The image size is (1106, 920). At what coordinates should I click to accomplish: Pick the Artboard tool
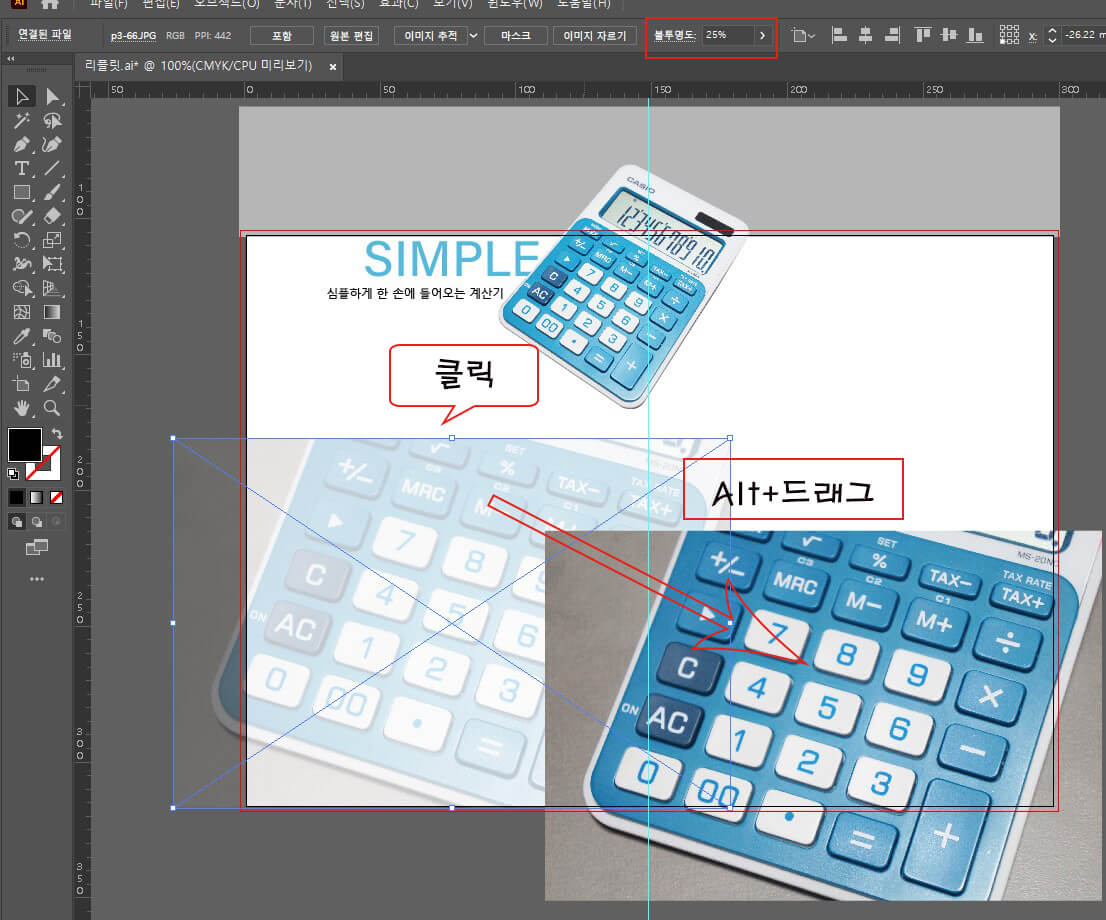click(x=22, y=385)
